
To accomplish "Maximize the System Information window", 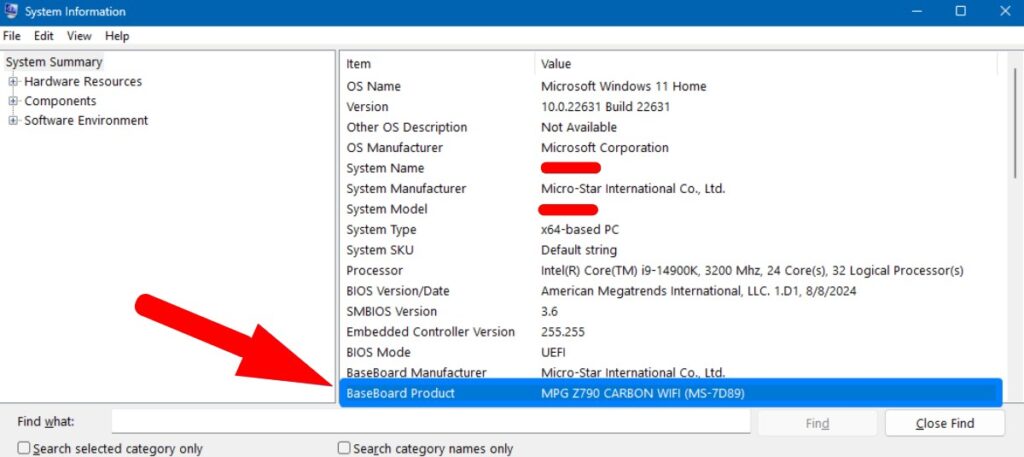I will 961,11.
